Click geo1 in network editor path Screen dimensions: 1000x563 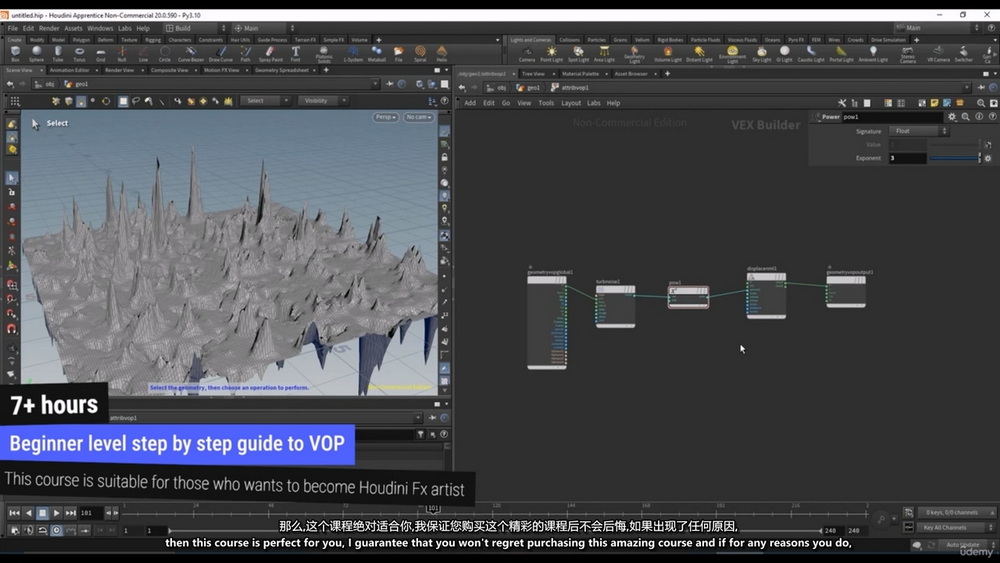point(529,87)
